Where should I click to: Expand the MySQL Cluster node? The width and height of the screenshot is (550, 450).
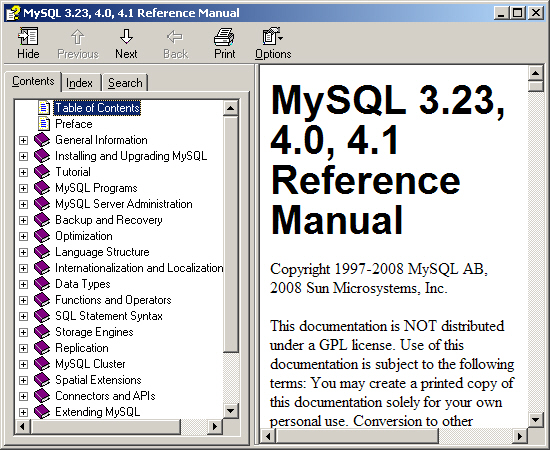click(x=23, y=364)
